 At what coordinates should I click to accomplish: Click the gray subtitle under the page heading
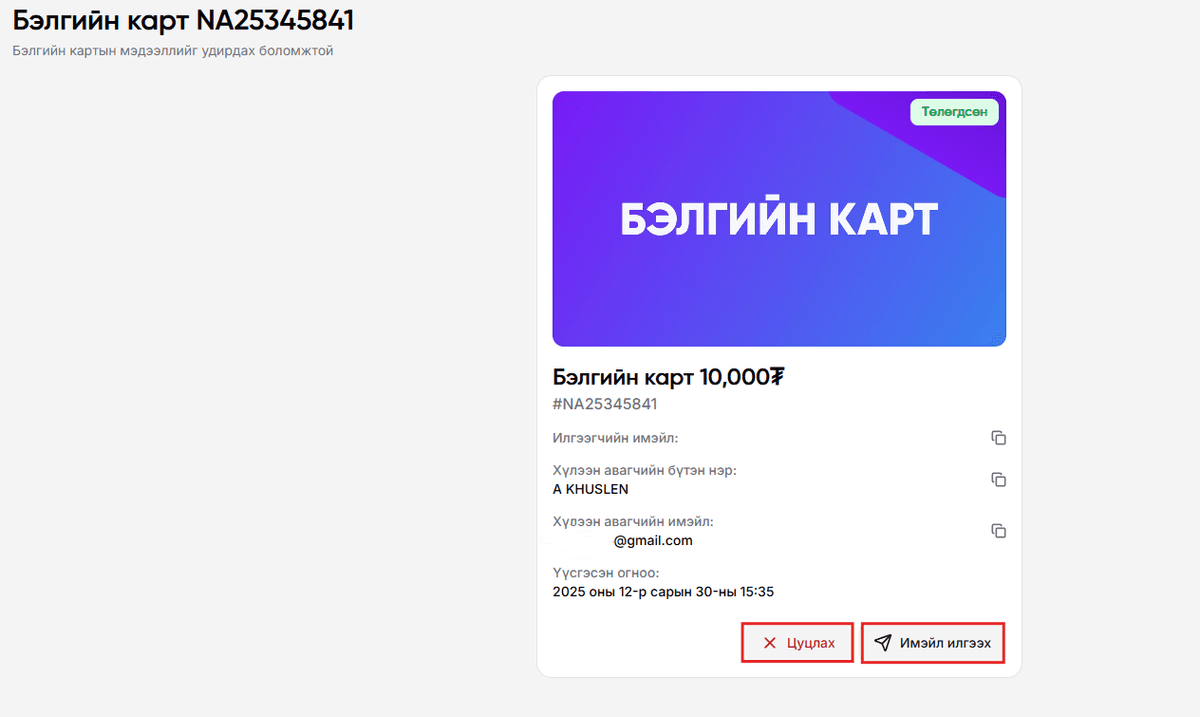click(172, 51)
